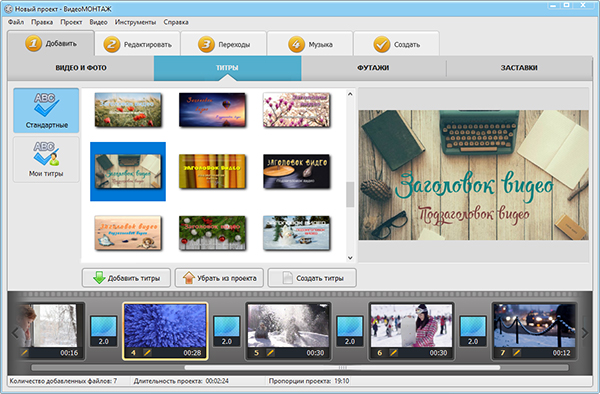Screen dimensions: 600x394
Task: Select the poppy field title template
Action: tap(128, 110)
